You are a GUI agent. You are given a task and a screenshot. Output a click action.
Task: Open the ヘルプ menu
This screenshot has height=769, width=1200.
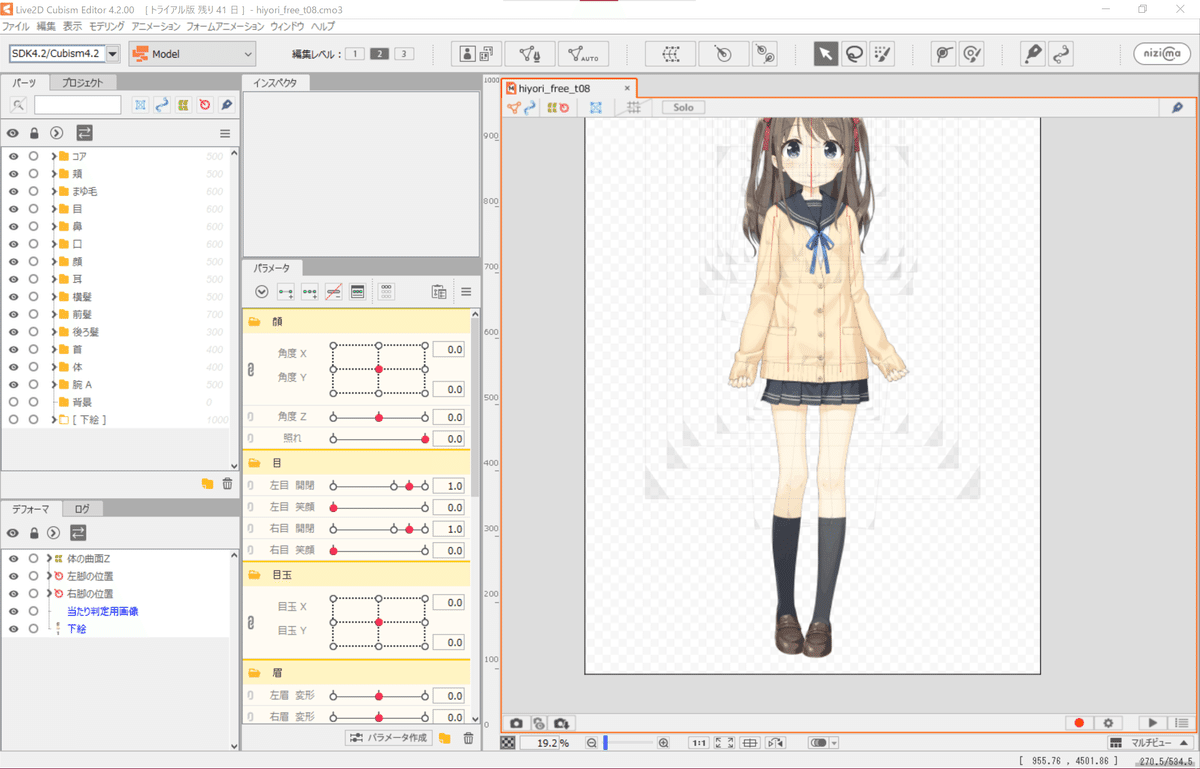pyautogui.click(x=323, y=26)
